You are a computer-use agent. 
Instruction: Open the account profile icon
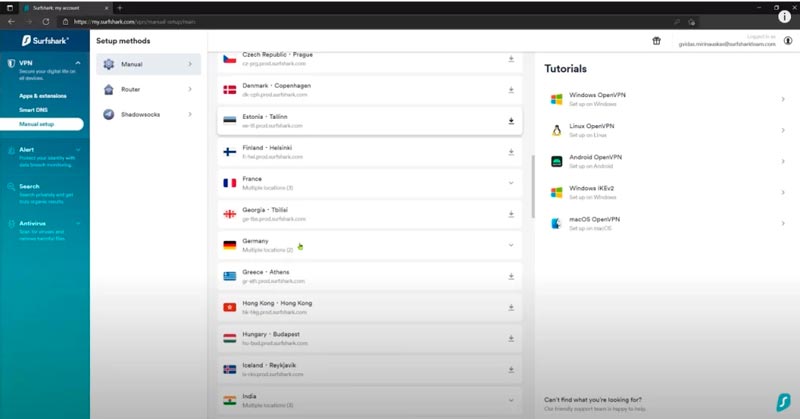tap(788, 41)
